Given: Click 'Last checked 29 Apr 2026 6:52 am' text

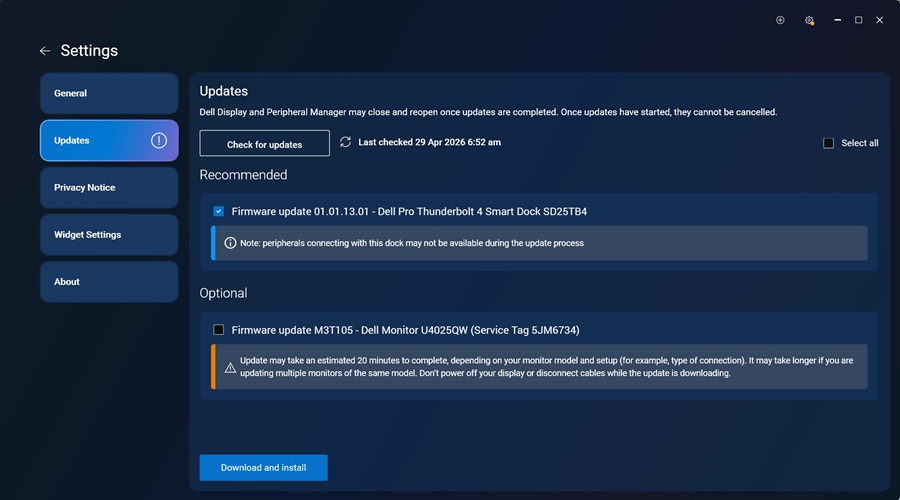Looking at the screenshot, I should tap(429, 142).
